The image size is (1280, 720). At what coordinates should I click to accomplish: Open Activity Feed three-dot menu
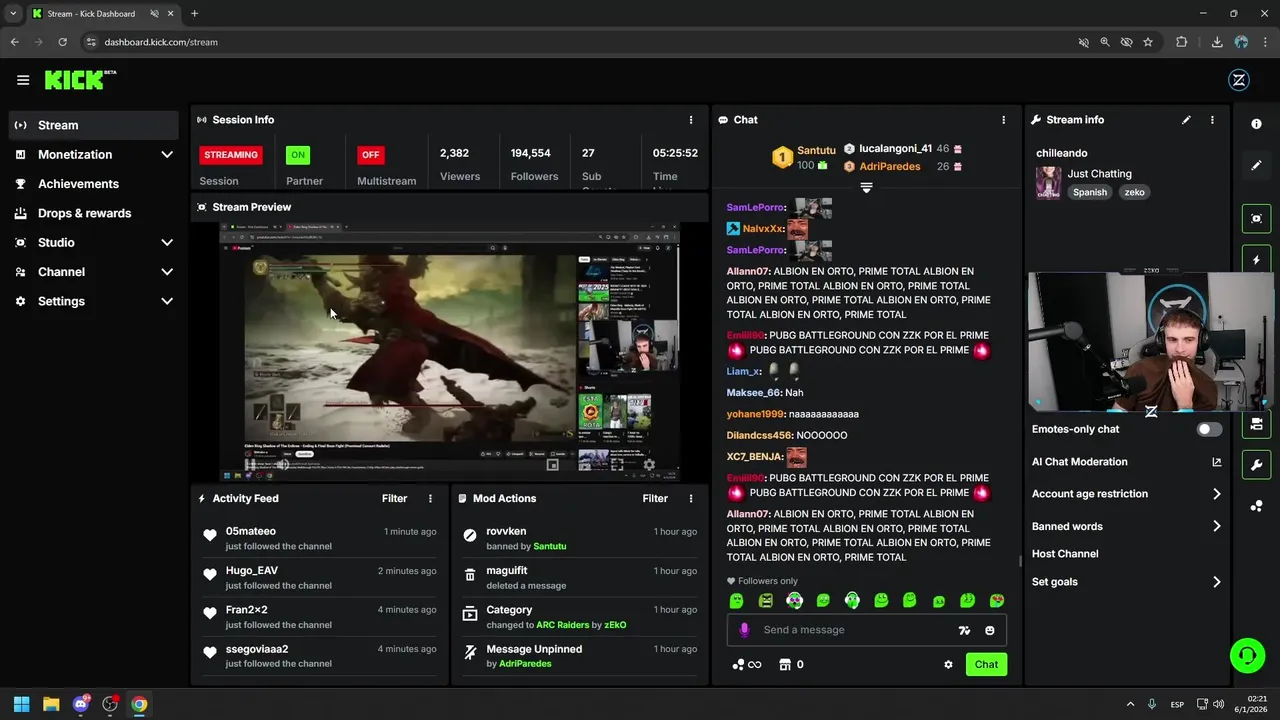coord(431,499)
